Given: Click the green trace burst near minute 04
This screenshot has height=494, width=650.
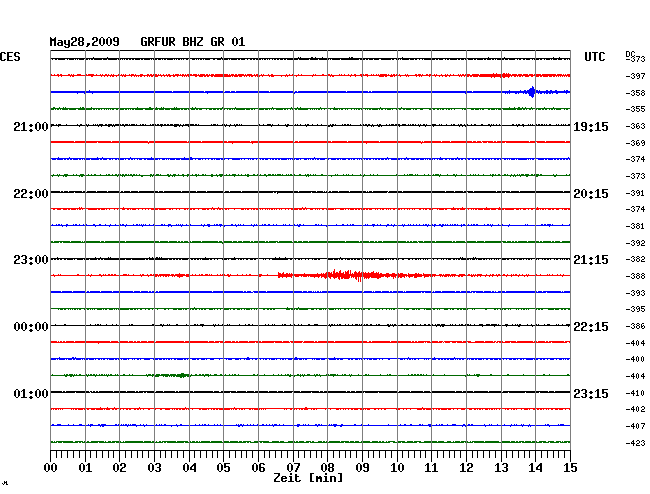Looking at the screenshot, I should pos(182,375).
